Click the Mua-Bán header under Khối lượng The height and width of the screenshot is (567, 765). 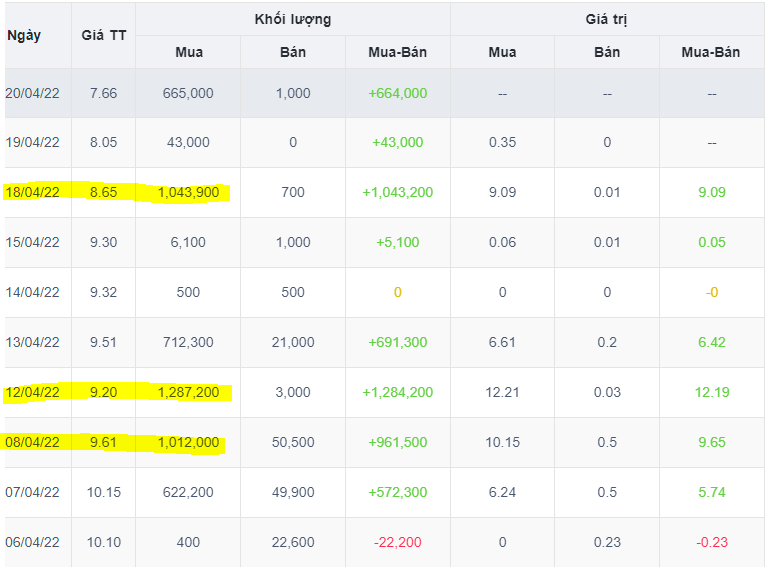click(397, 52)
